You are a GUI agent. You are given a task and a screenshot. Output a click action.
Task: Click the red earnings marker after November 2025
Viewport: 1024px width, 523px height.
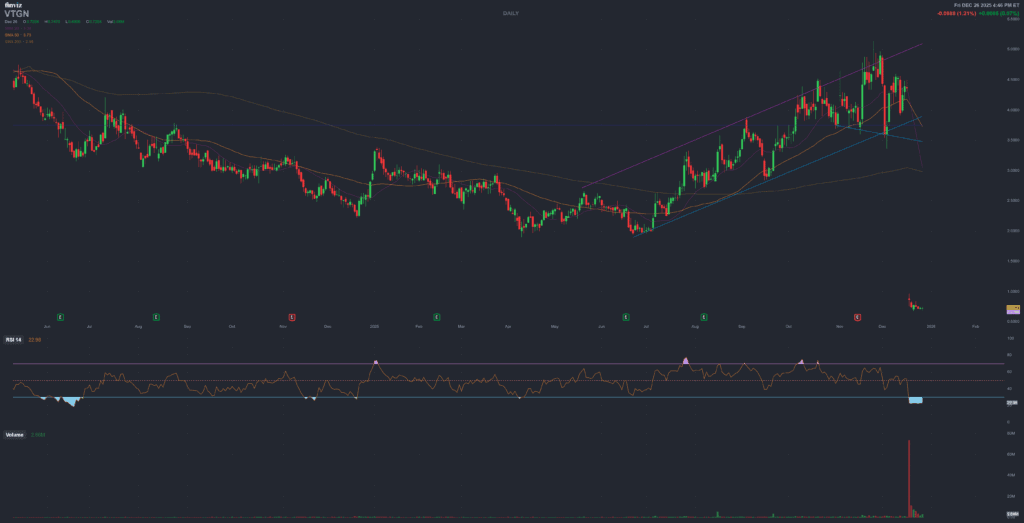[857, 316]
